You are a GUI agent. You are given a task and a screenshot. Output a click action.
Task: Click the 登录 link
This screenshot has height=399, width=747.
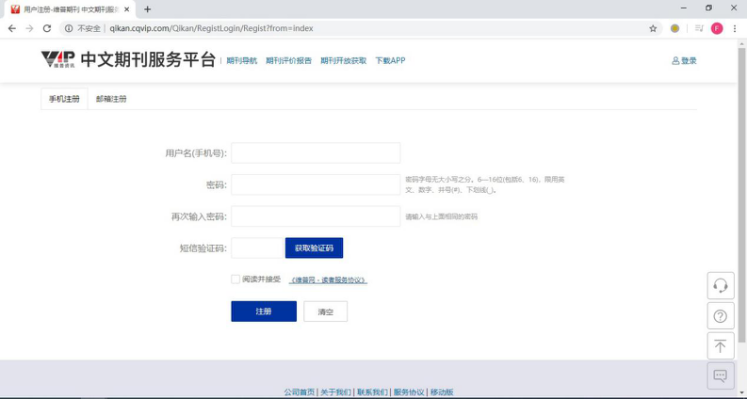pyautogui.click(x=684, y=60)
